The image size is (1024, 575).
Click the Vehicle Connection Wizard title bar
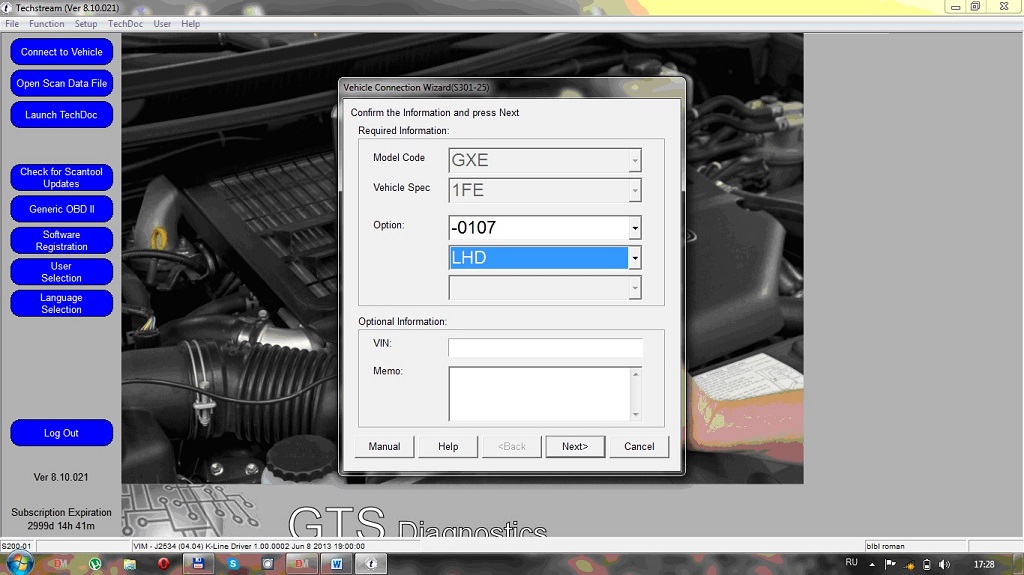[511, 88]
